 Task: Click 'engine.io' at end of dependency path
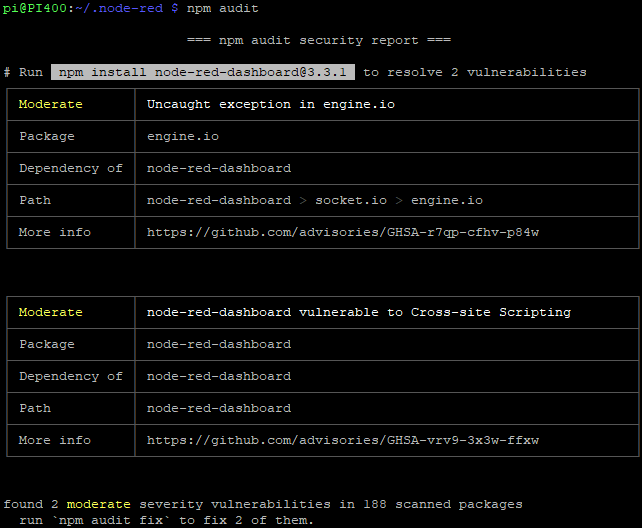tap(447, 200)
